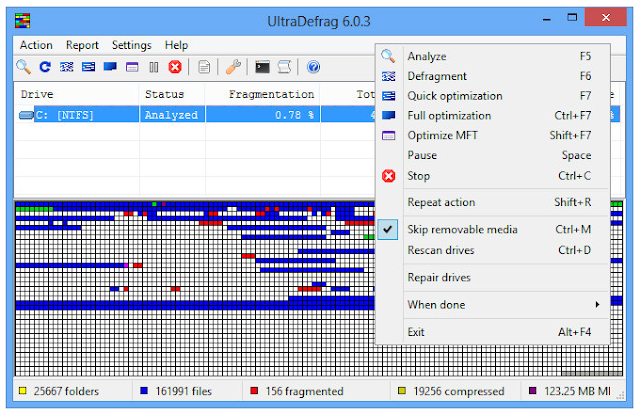This screenshot has width=640, height=415.
Task: Click the Status column header
Action: pyautogui.click(x=172, y=94)
